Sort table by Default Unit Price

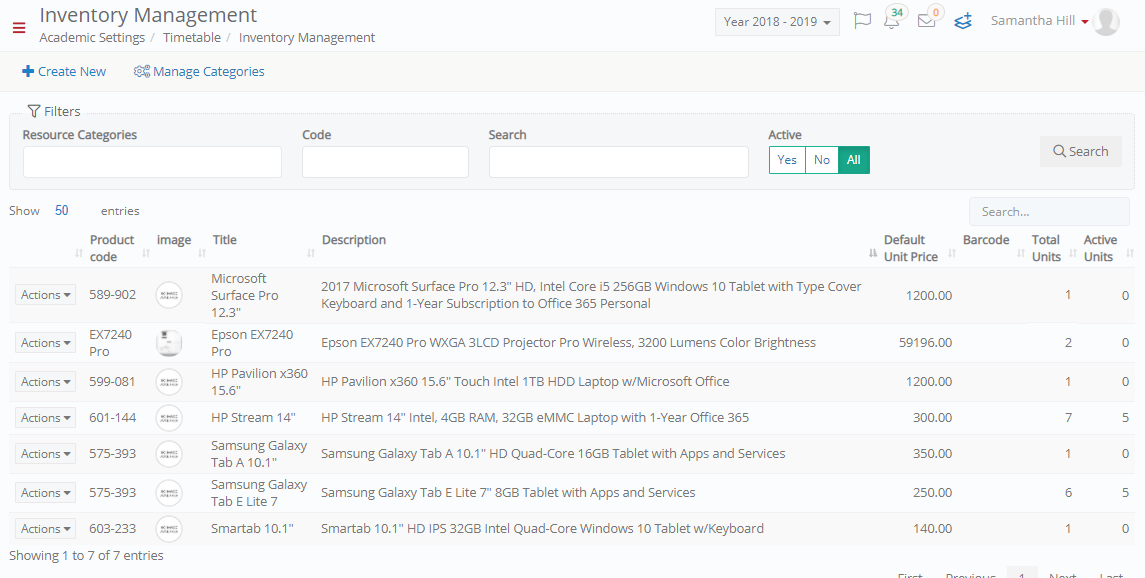coord(918,248)
